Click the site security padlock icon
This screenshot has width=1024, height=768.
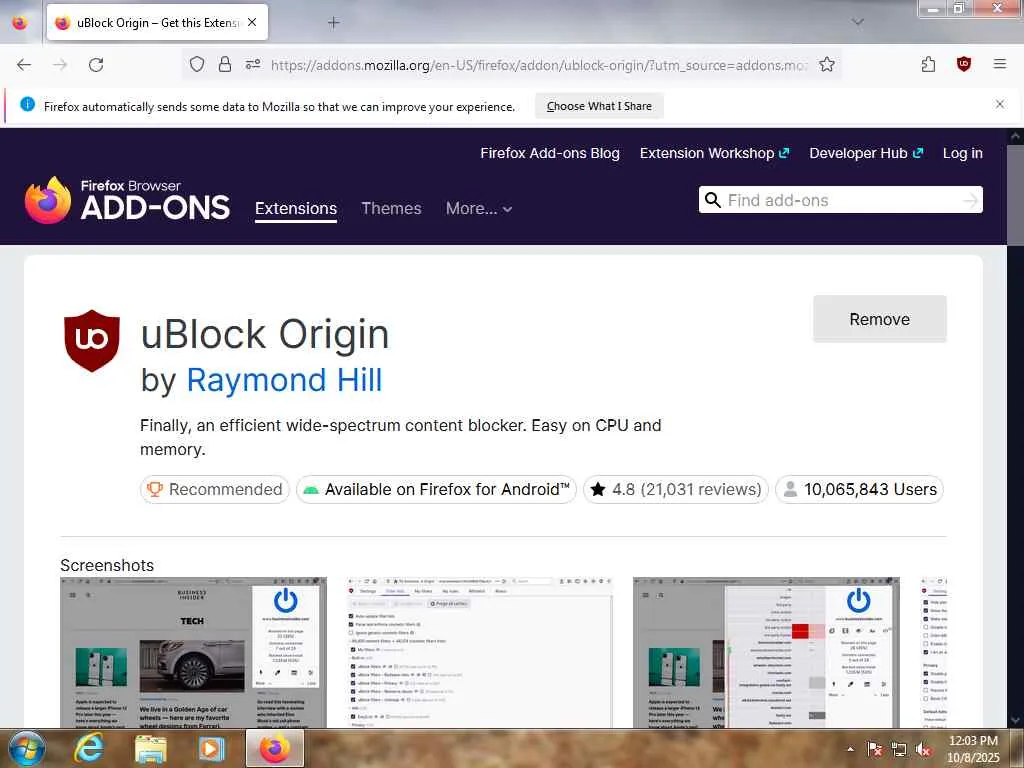click(x=225, y=64)
